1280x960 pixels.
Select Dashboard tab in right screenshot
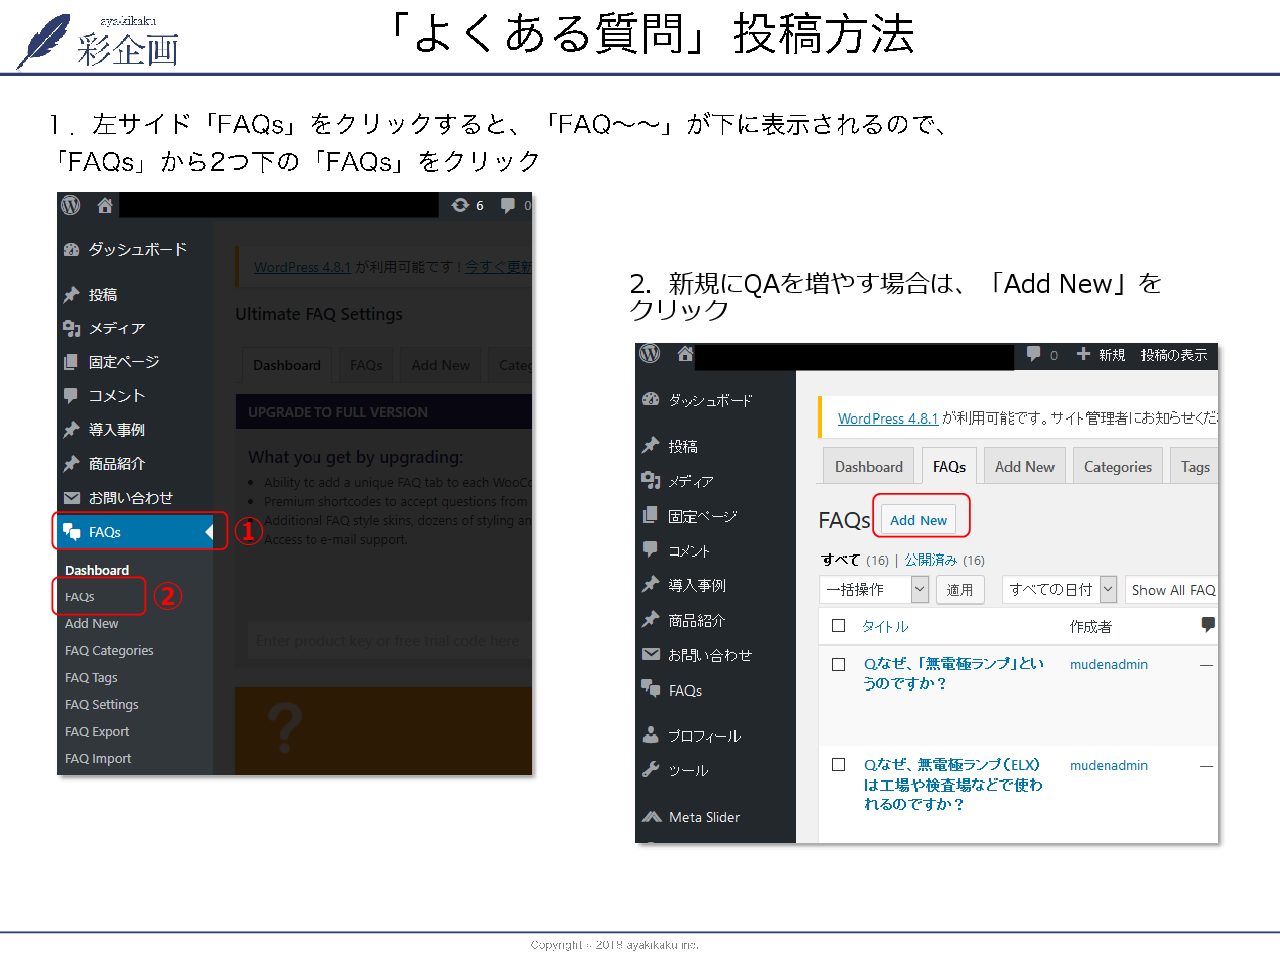pyautogui.click(x=869, y=466)
